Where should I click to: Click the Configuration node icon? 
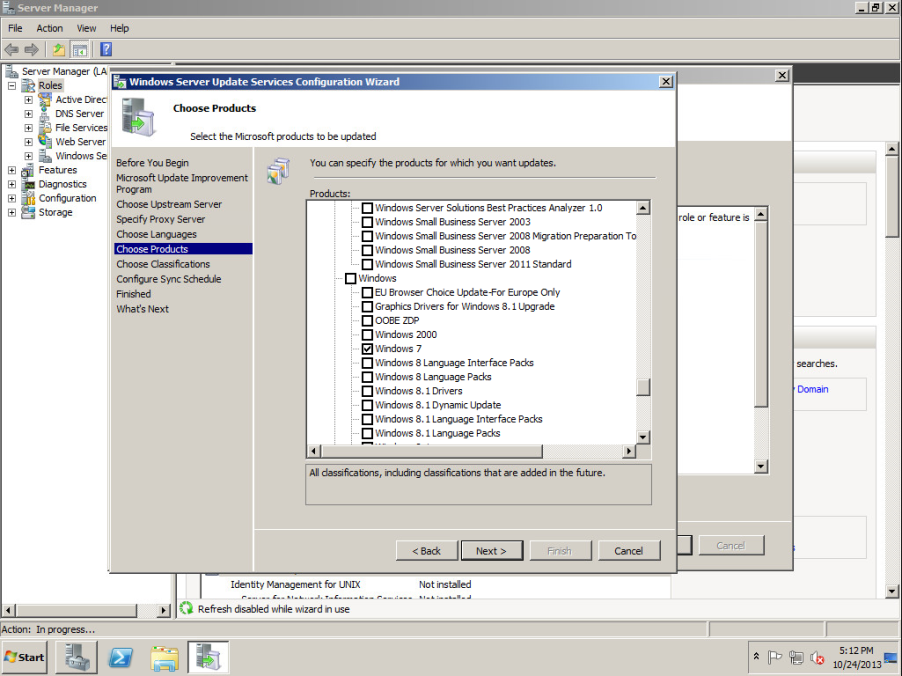coord(28,198)
